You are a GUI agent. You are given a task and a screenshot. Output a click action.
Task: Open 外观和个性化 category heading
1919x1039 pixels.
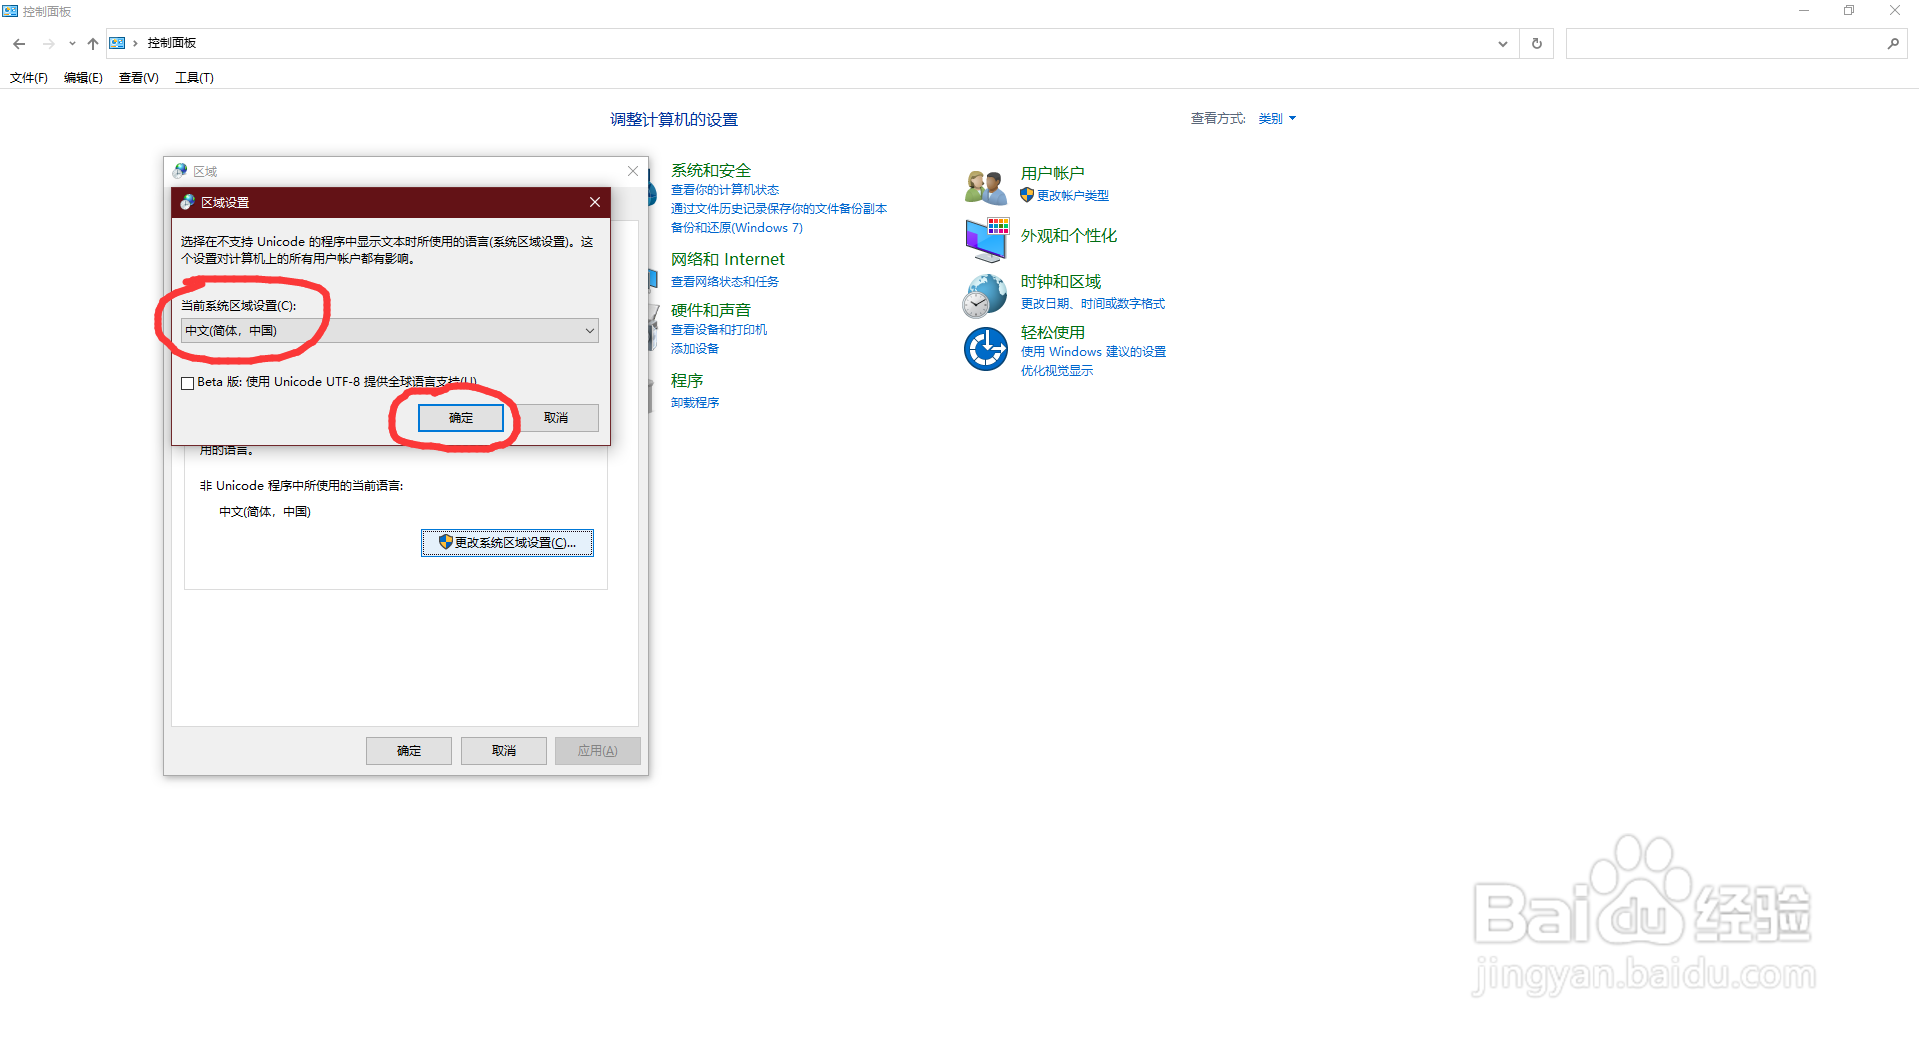[x=1068, y=236]
